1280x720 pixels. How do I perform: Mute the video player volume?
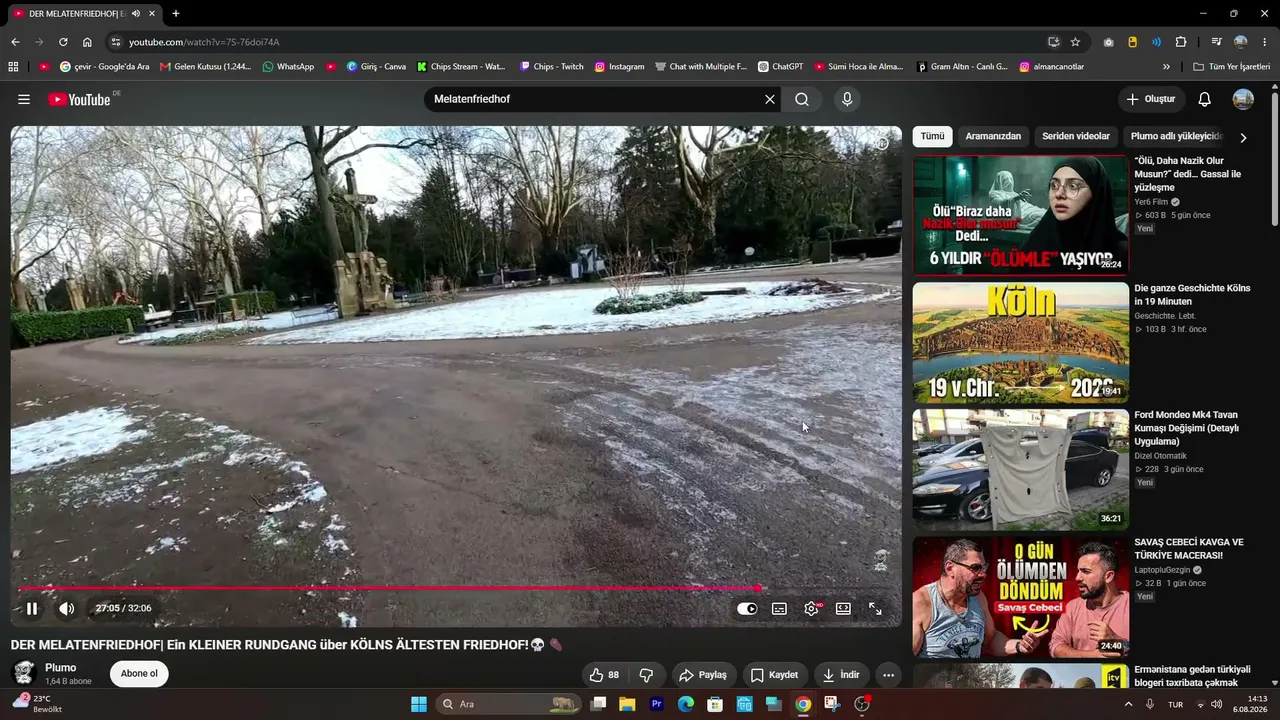[x=67, y=608]
